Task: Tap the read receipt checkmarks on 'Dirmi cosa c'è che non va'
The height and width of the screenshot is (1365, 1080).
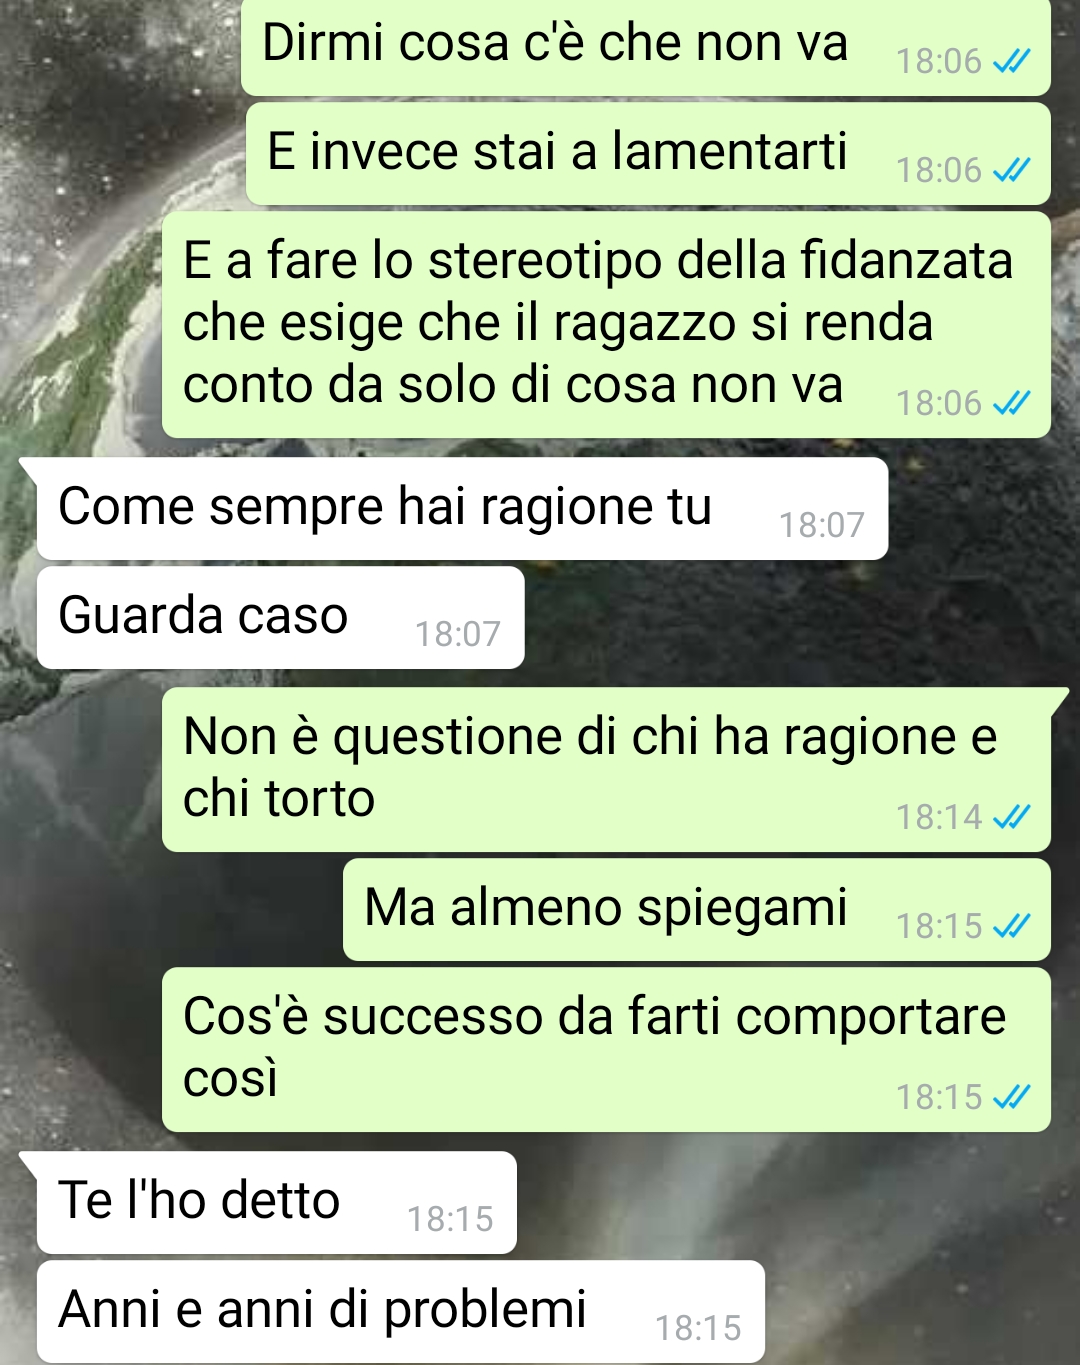Action: click(x=1011, y=62)
